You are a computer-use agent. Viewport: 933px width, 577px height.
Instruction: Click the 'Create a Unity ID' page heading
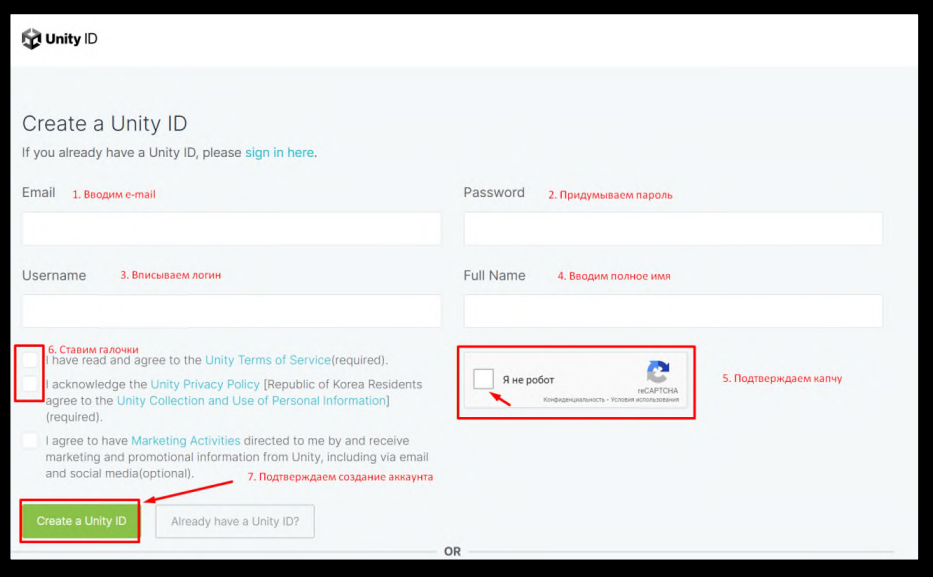[x=105, y=124]
